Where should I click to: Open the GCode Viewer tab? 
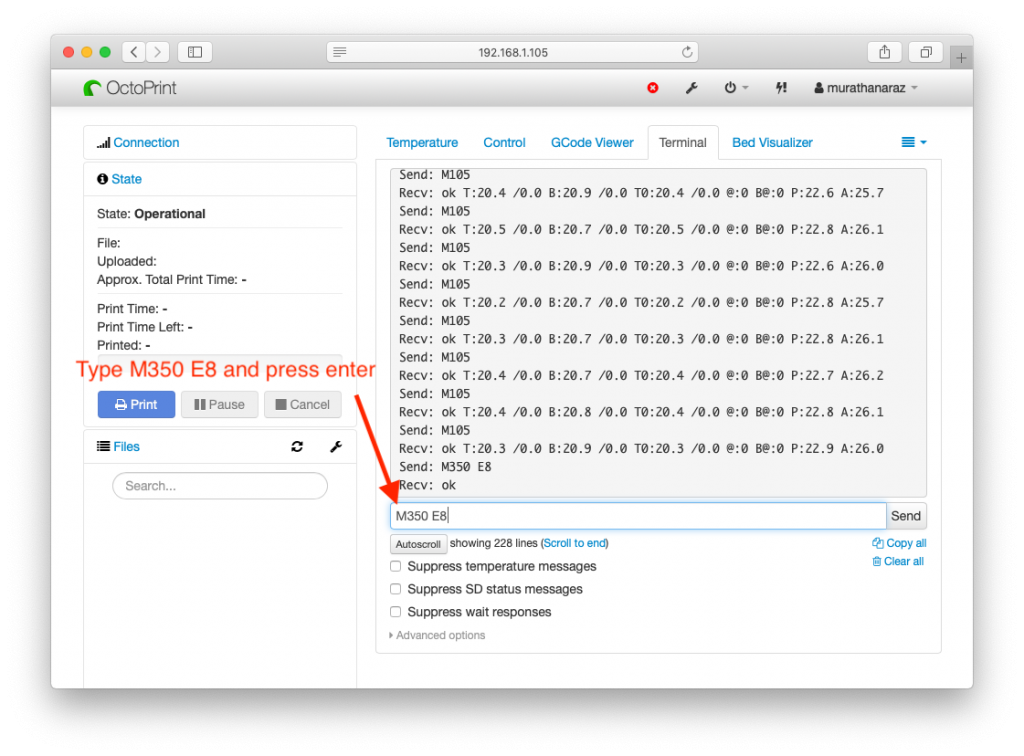click(x=592, y=142)
